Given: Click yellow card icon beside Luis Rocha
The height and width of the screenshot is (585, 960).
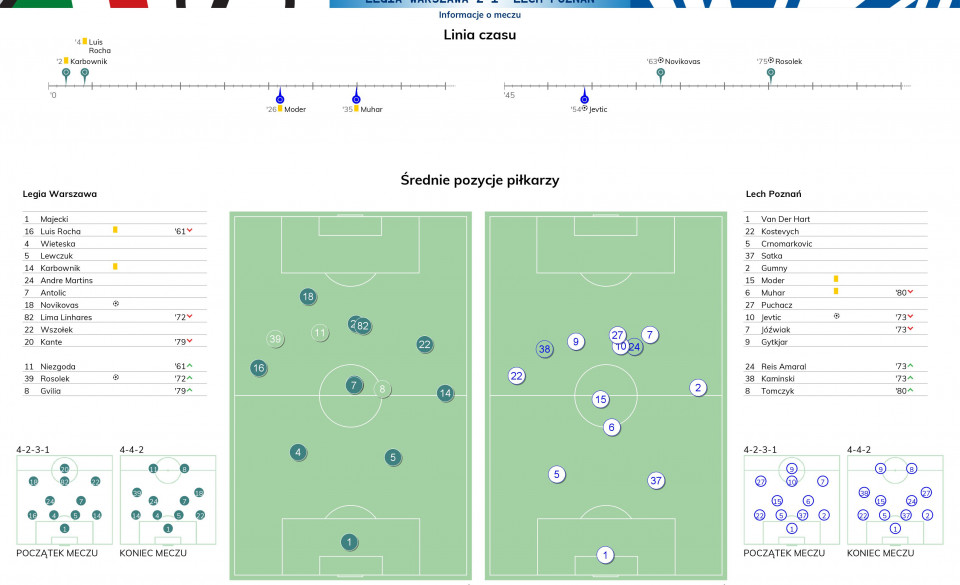Looking at the screenshot, I should [x=114, y=230].
